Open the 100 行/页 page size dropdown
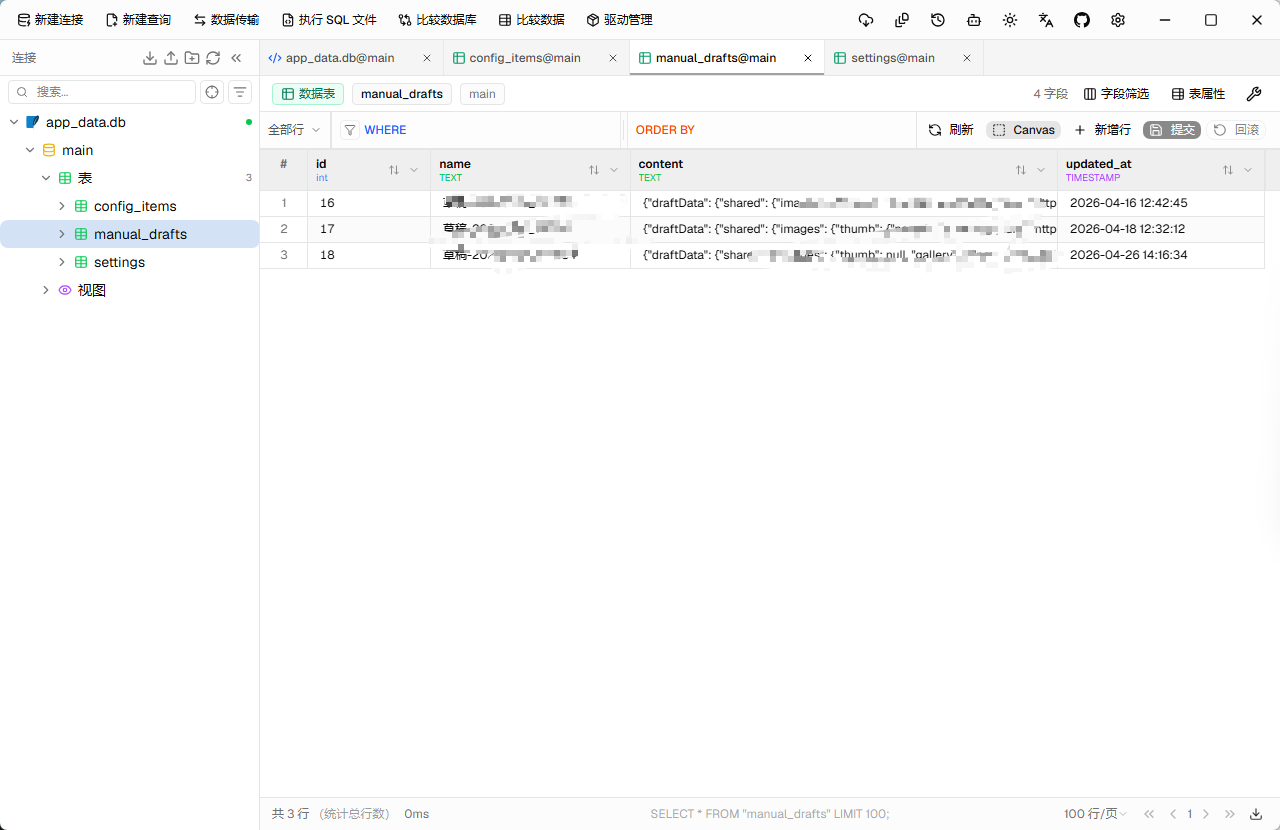The height and width of the screenshot is (830, 1280). (1095, 814)
